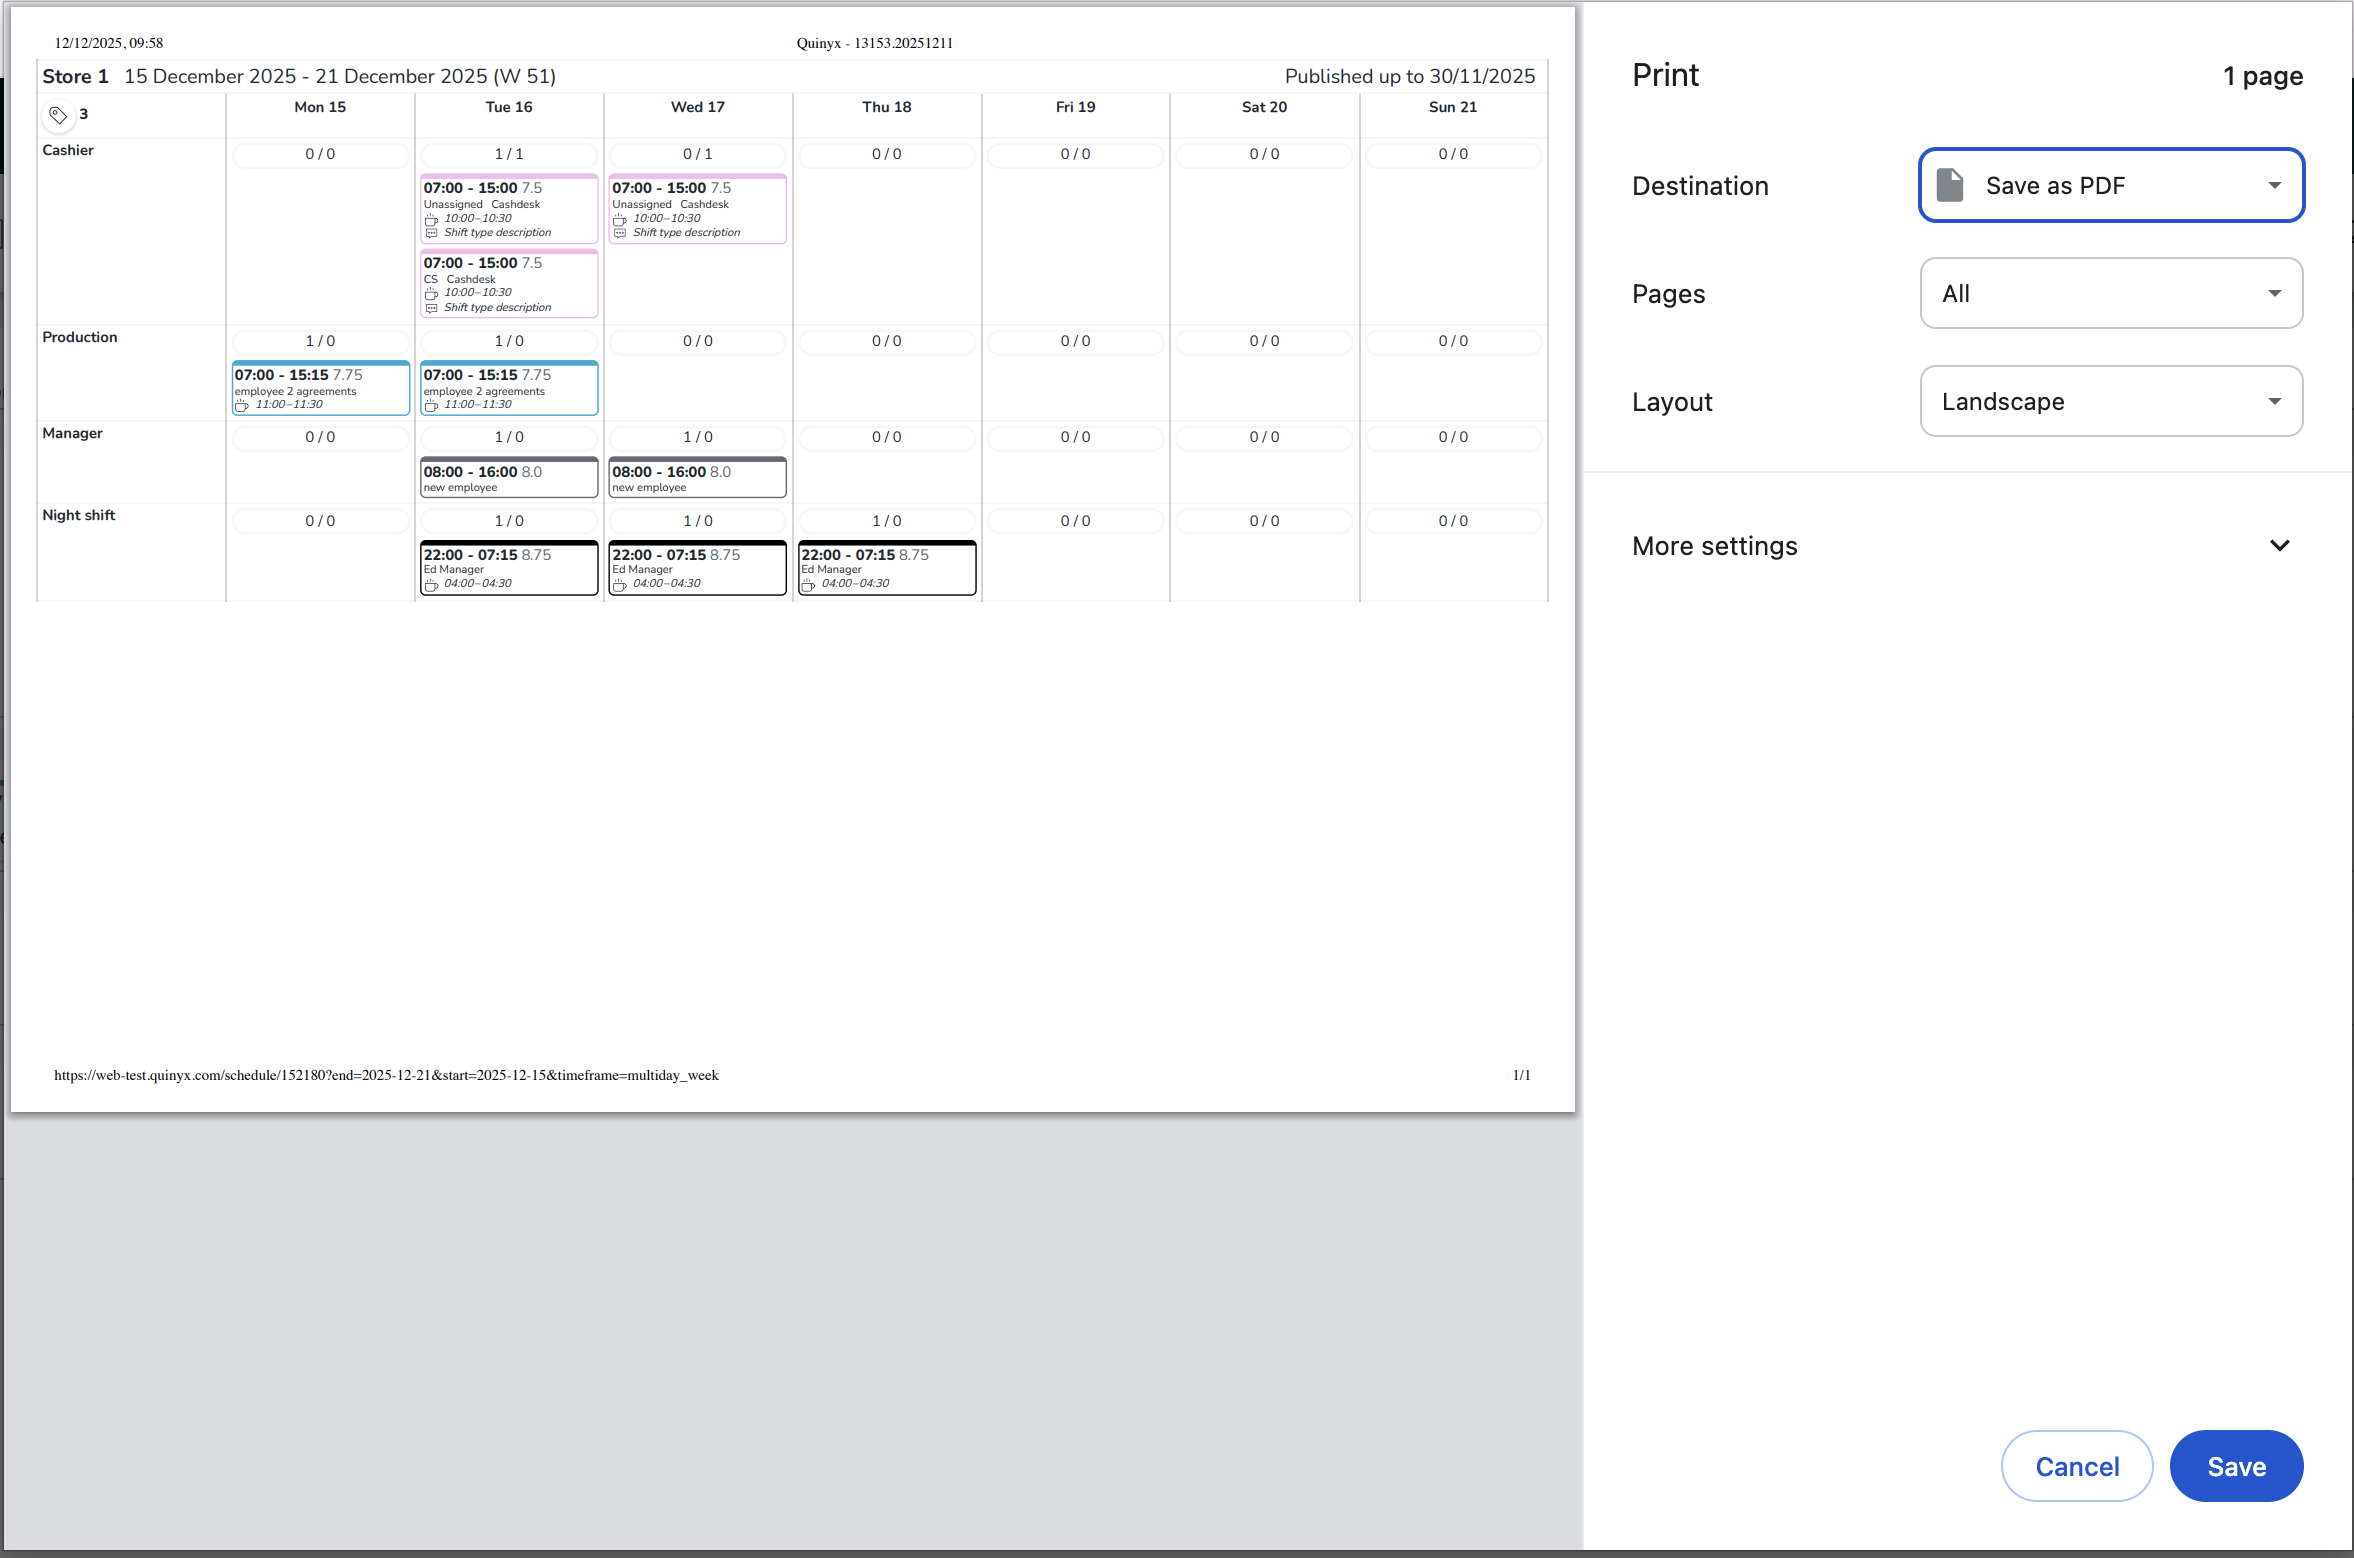Open the Pages dropdown set to All
Viewport: 2354px width, 1558px height.
2111,294
